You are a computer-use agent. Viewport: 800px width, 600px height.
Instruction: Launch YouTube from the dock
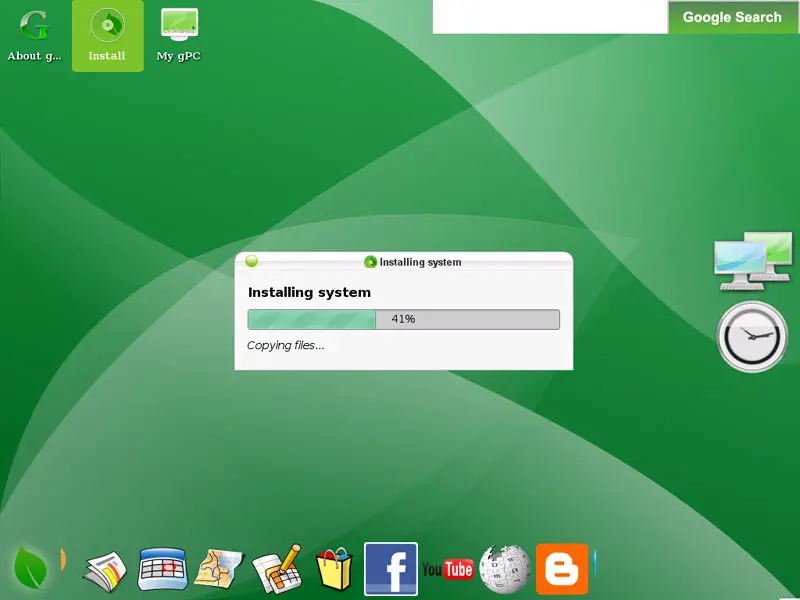pos(447,569)
